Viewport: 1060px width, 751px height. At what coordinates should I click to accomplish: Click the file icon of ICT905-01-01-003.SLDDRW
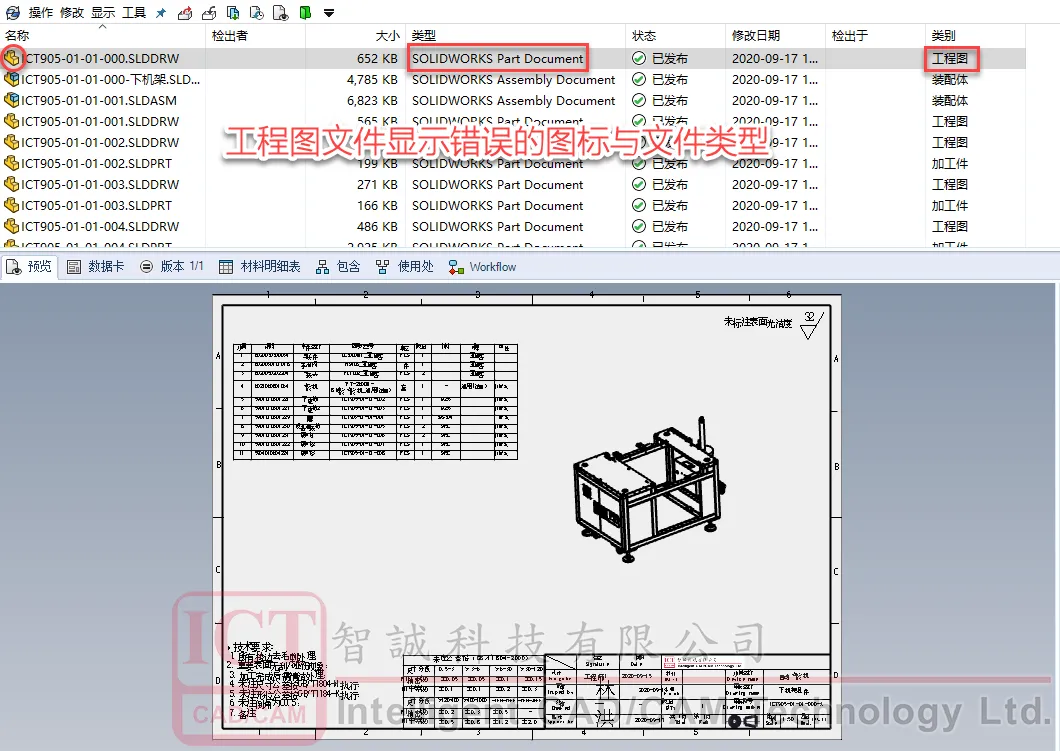(11, 184)
